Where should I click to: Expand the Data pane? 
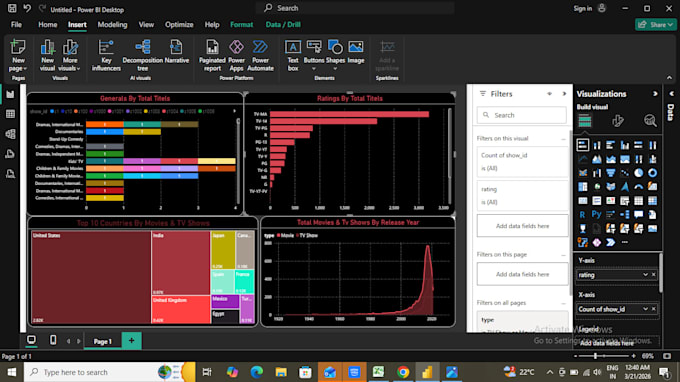click(671, 94)
